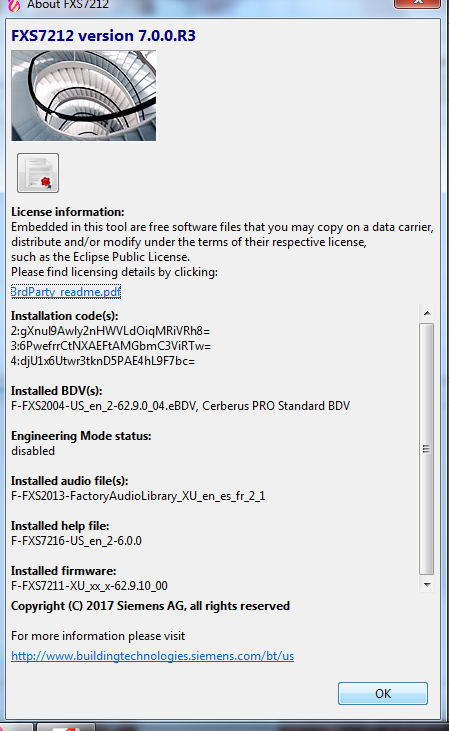Close the About FXS7212 window
449x731 pixels.
(417, 3)
